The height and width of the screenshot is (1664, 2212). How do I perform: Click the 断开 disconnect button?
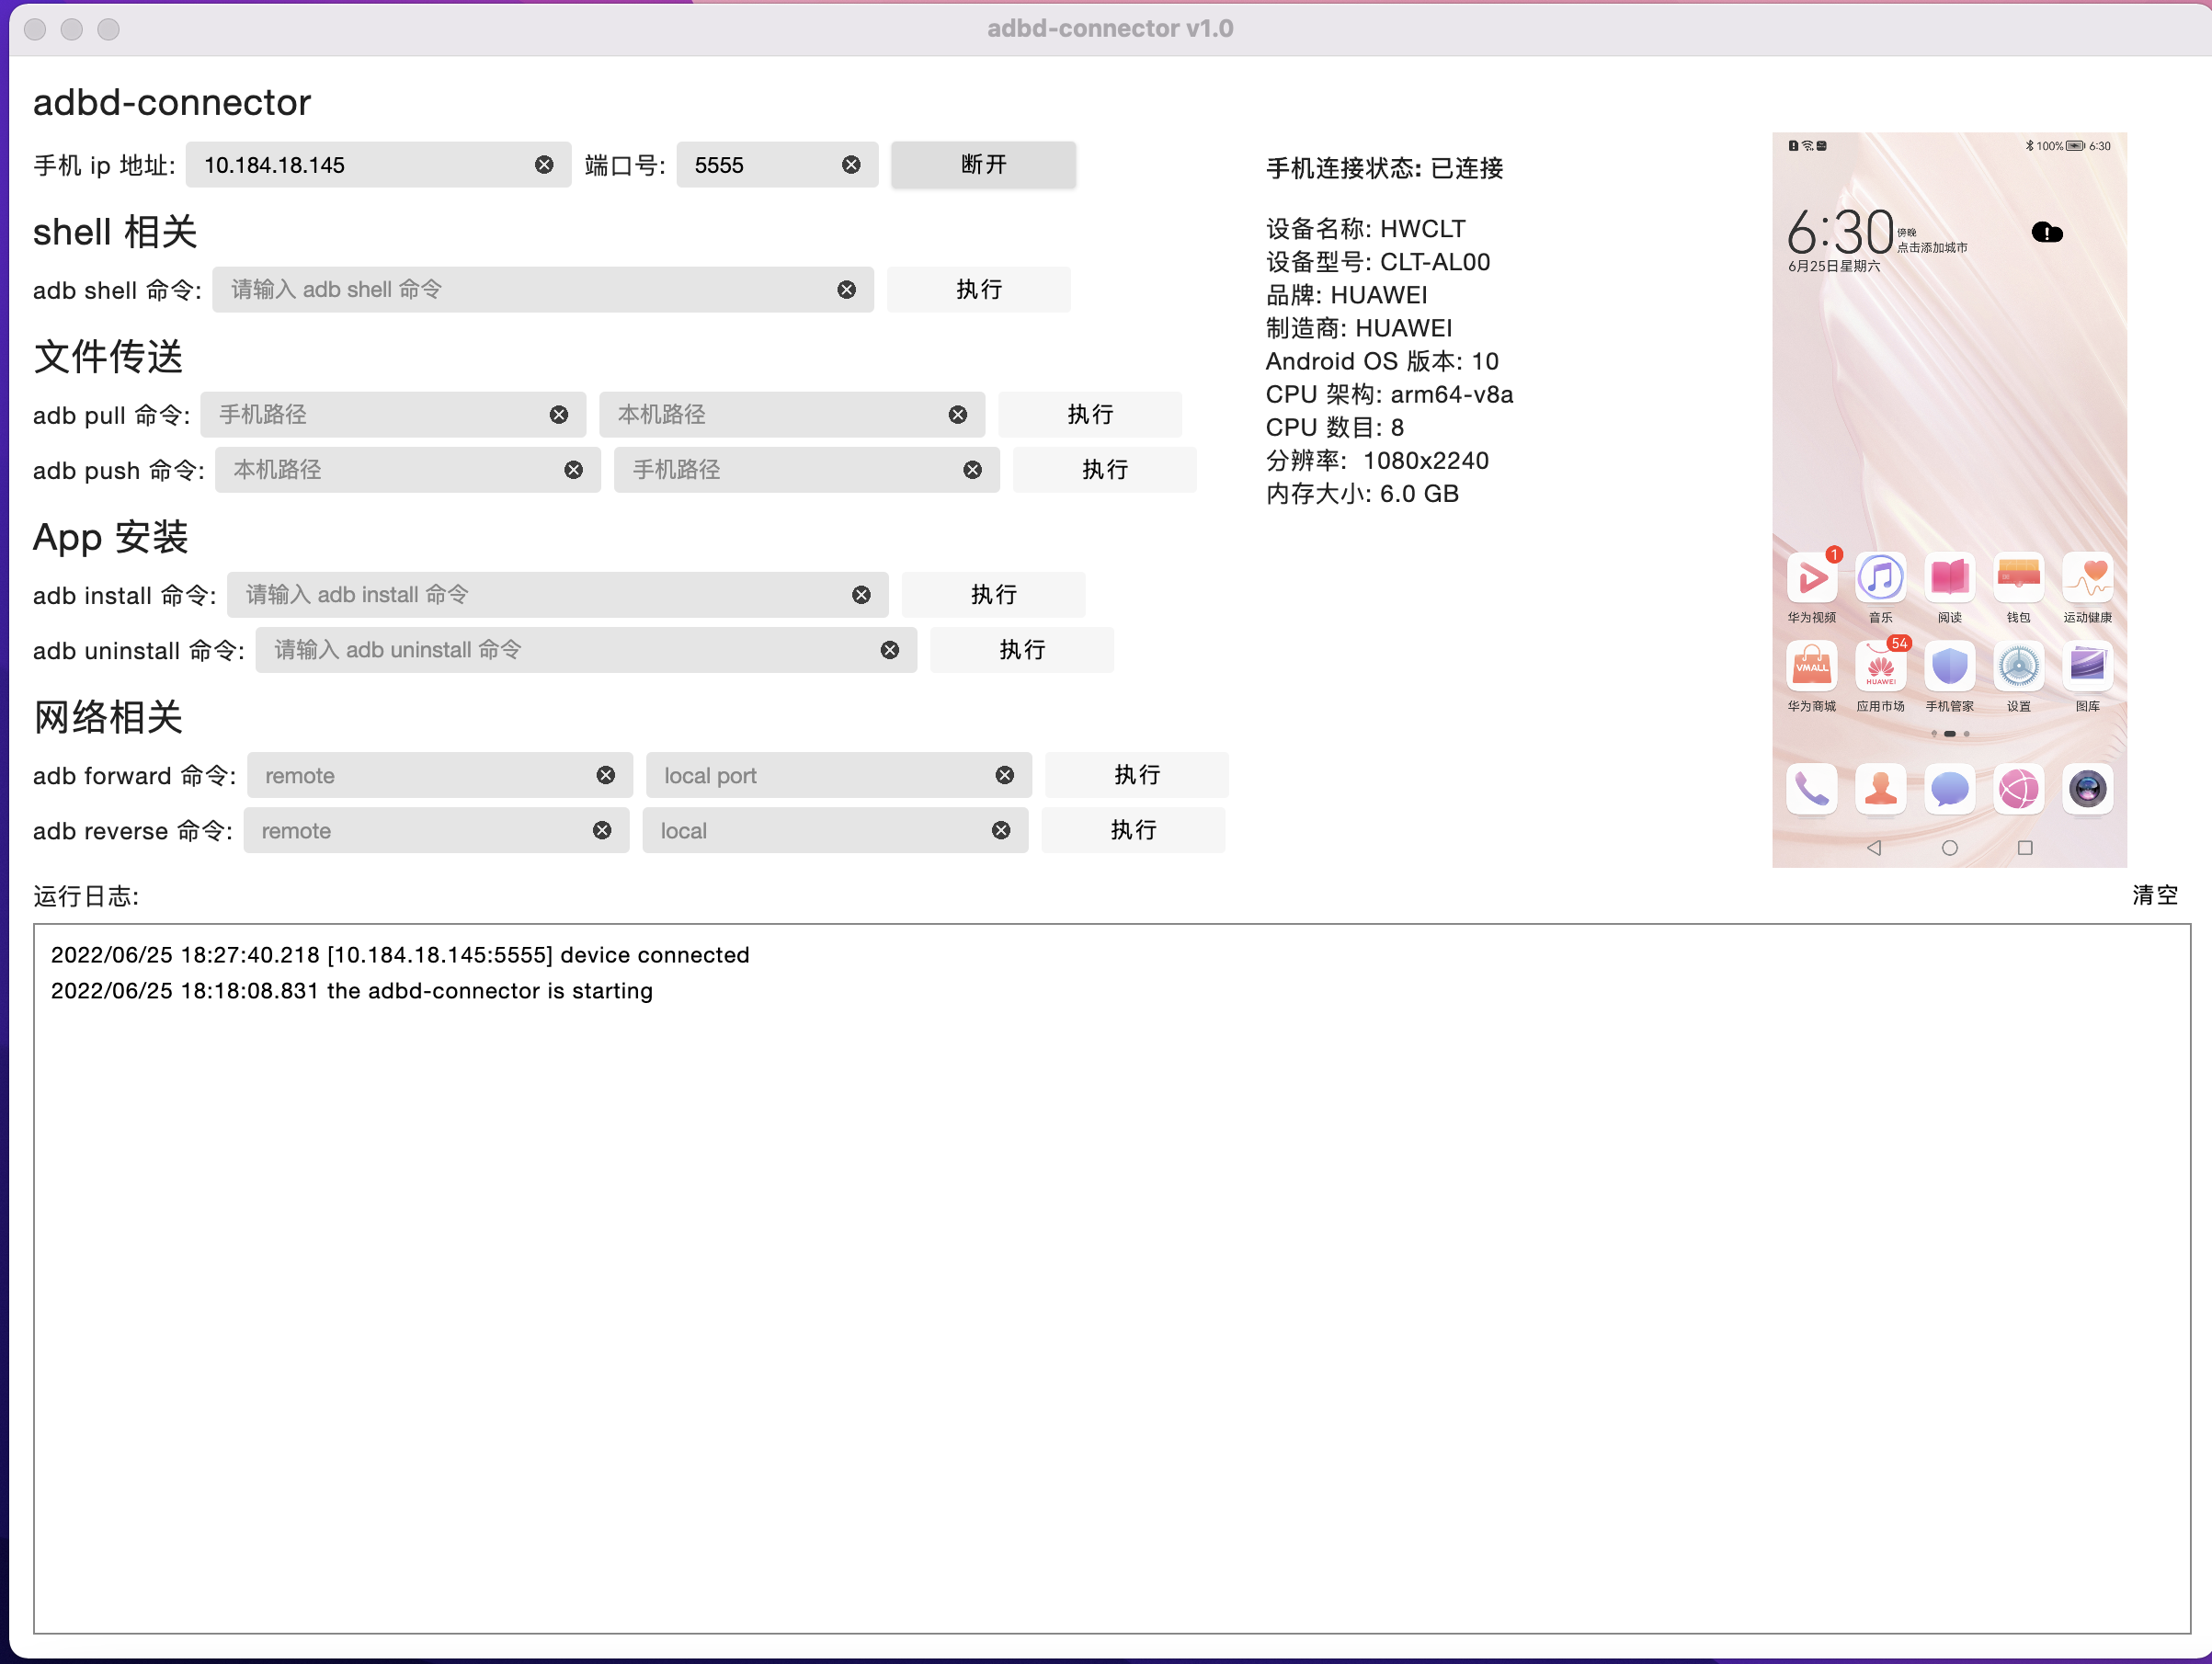(983, 165)
